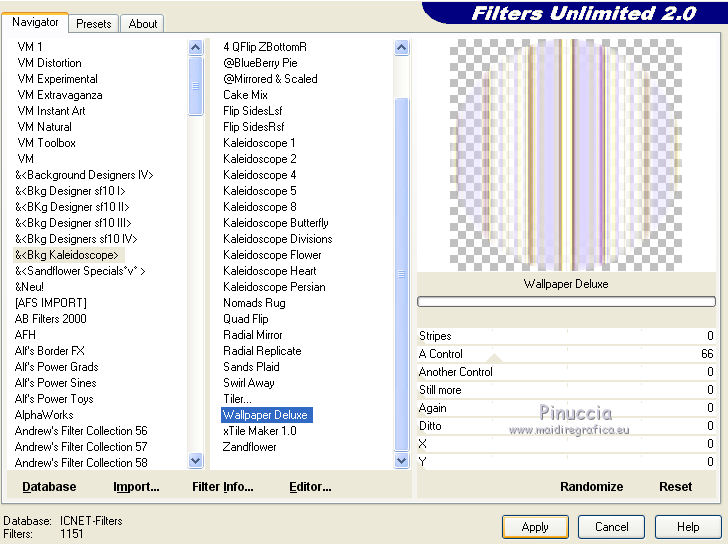Select Andrew's Filter Collection 57
Screen dimensions: 728x544
pyautogui.click(x=81, y=447)
